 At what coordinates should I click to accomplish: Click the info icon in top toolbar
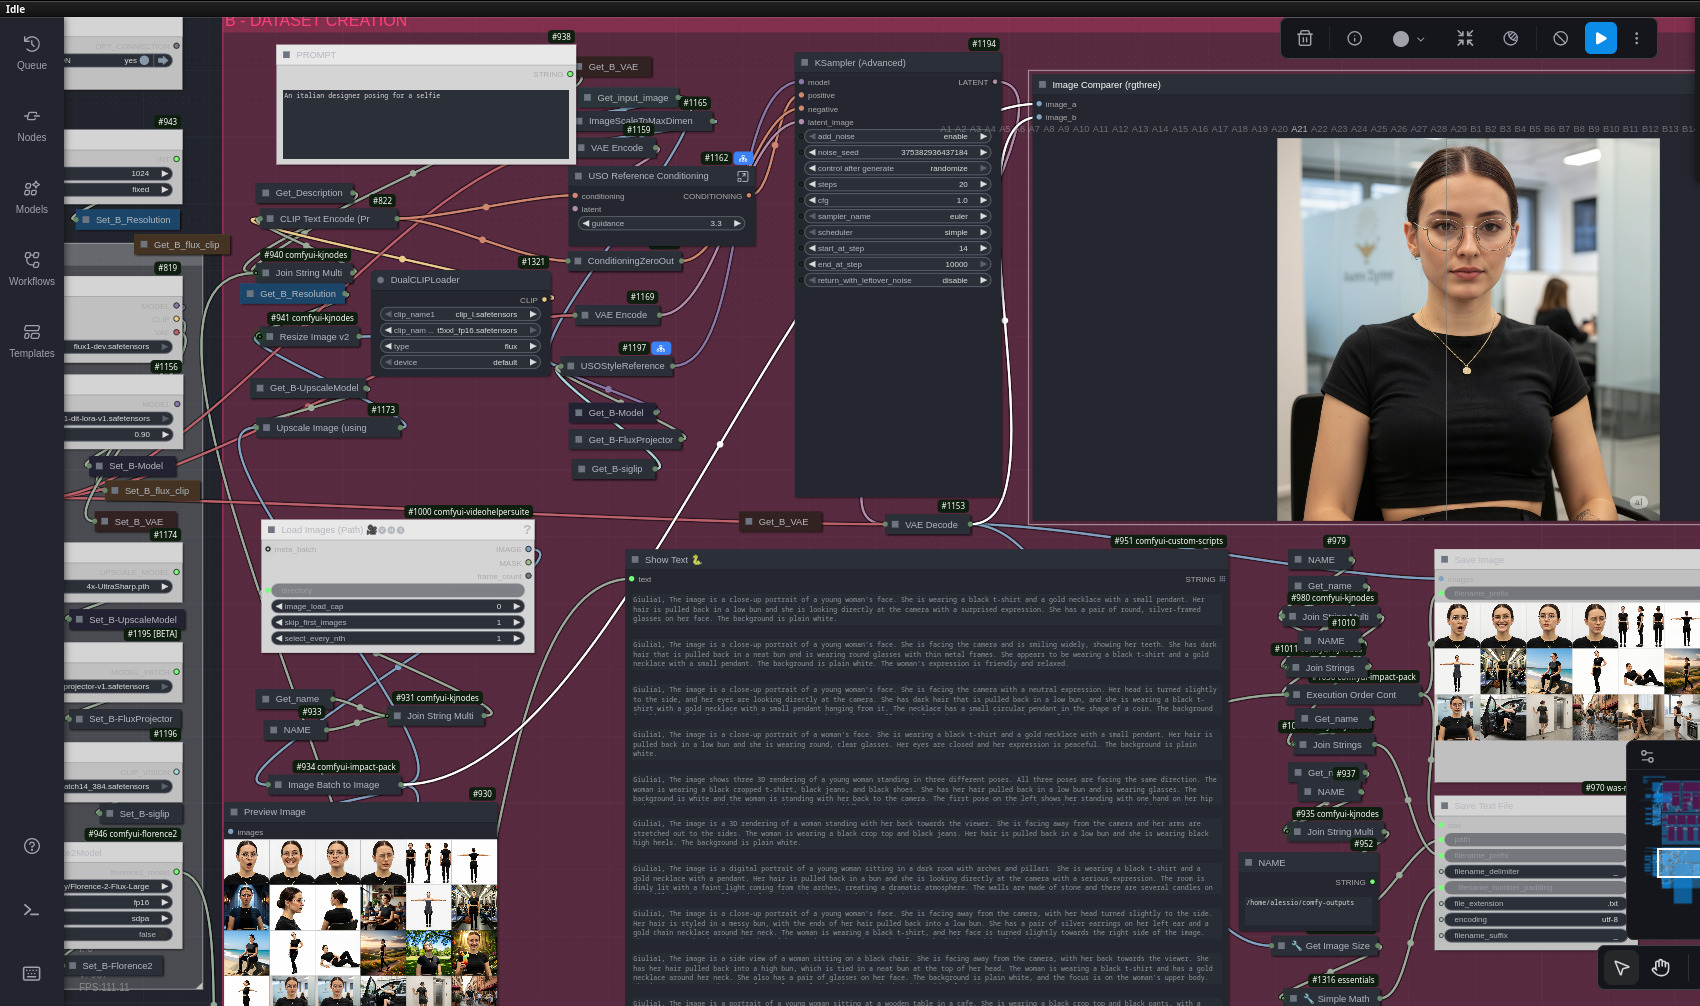tap(1355, 39)
